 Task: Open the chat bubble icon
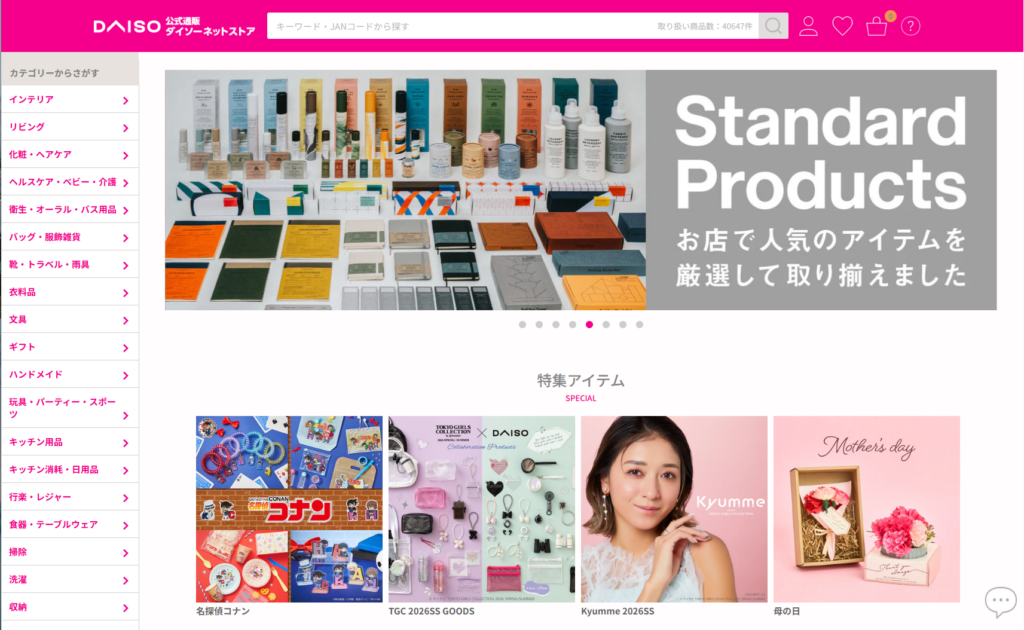pos(1000,601)
